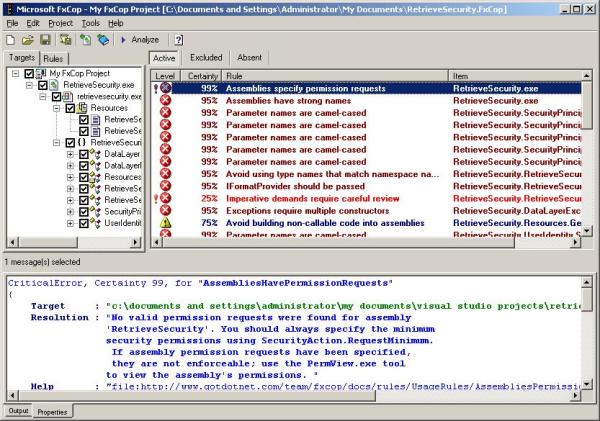The width and height of the screenshot is (600, 421).
Task: Sort by the Item column header
Action: 515,76
